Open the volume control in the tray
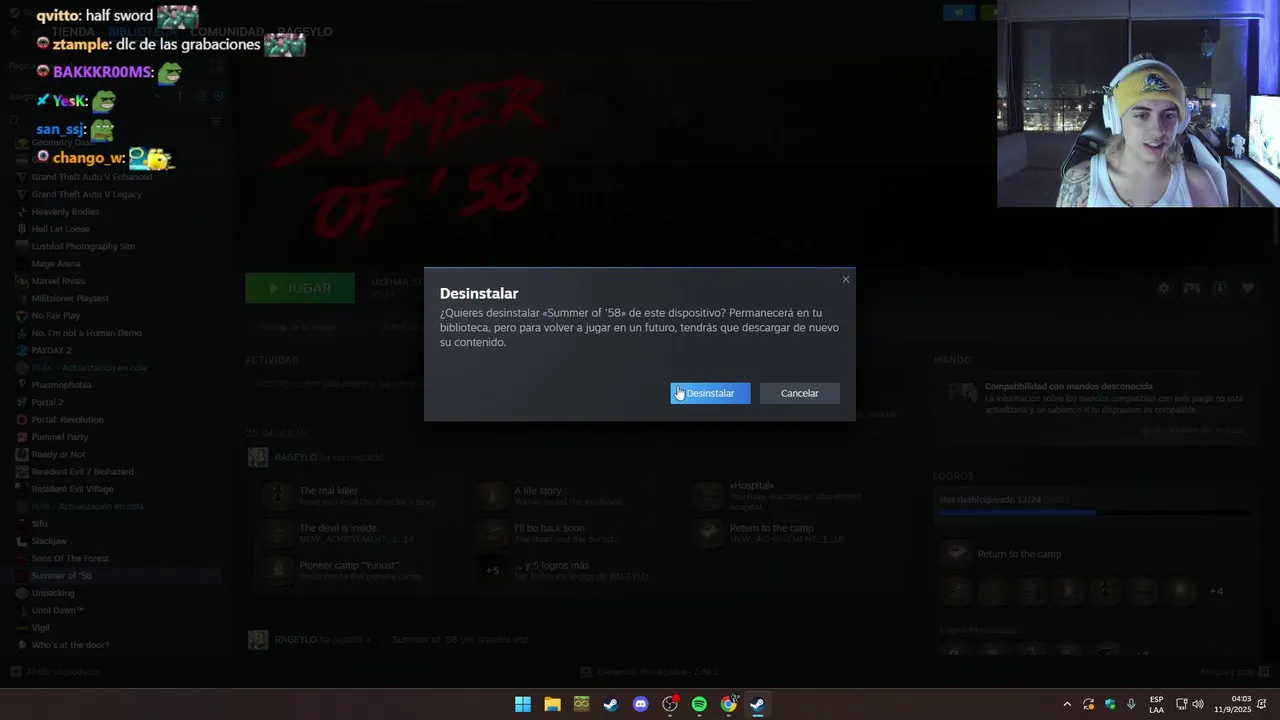 tap(1198, 704)
